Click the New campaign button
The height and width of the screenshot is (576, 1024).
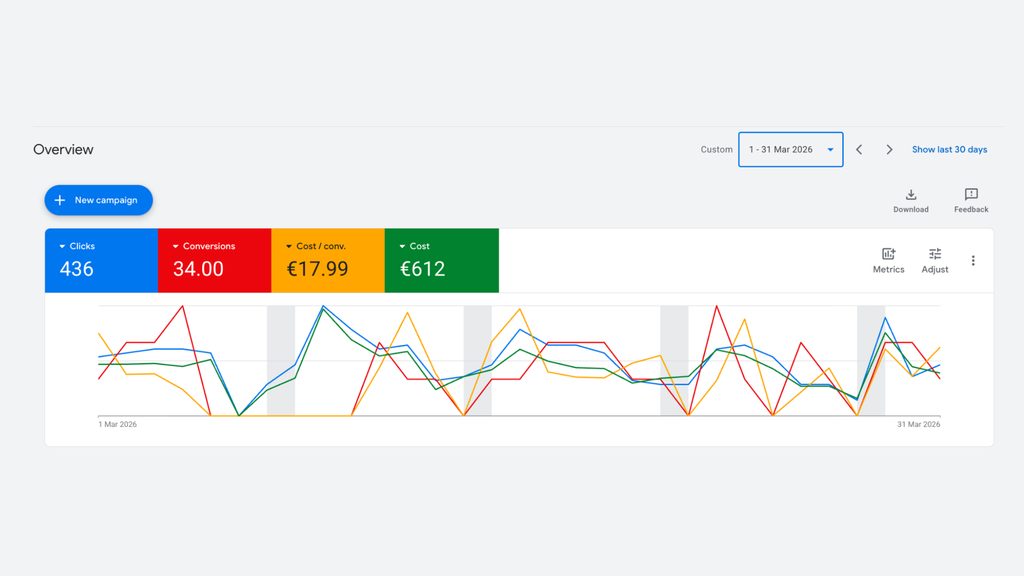99,200
